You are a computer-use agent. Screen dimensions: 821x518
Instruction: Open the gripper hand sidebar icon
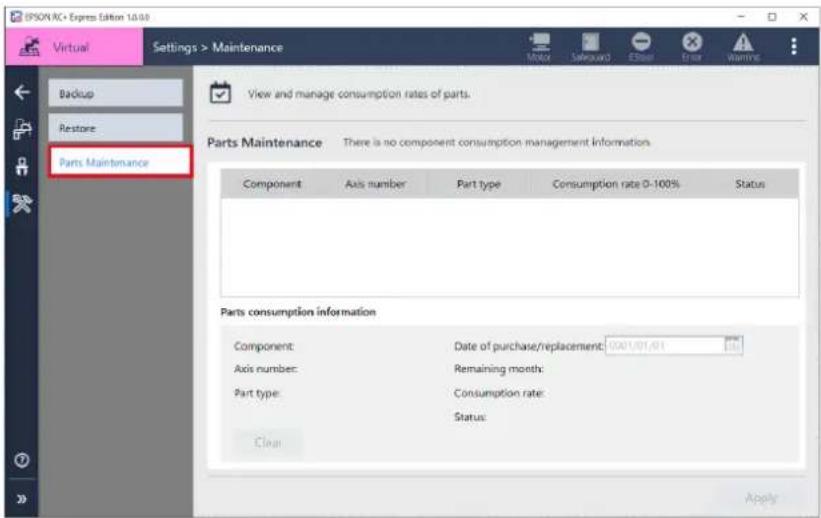click(22, 167)
